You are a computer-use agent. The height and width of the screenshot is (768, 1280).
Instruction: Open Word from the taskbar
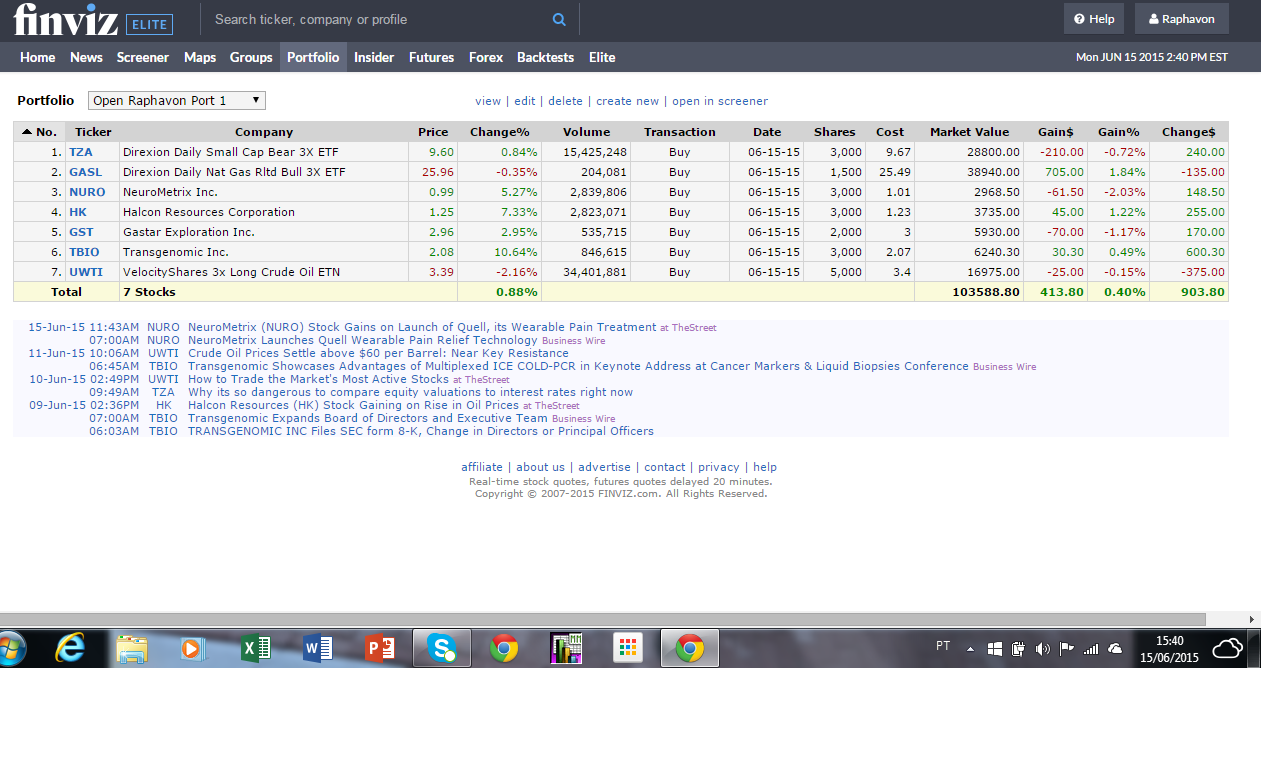tap(317, 649)
